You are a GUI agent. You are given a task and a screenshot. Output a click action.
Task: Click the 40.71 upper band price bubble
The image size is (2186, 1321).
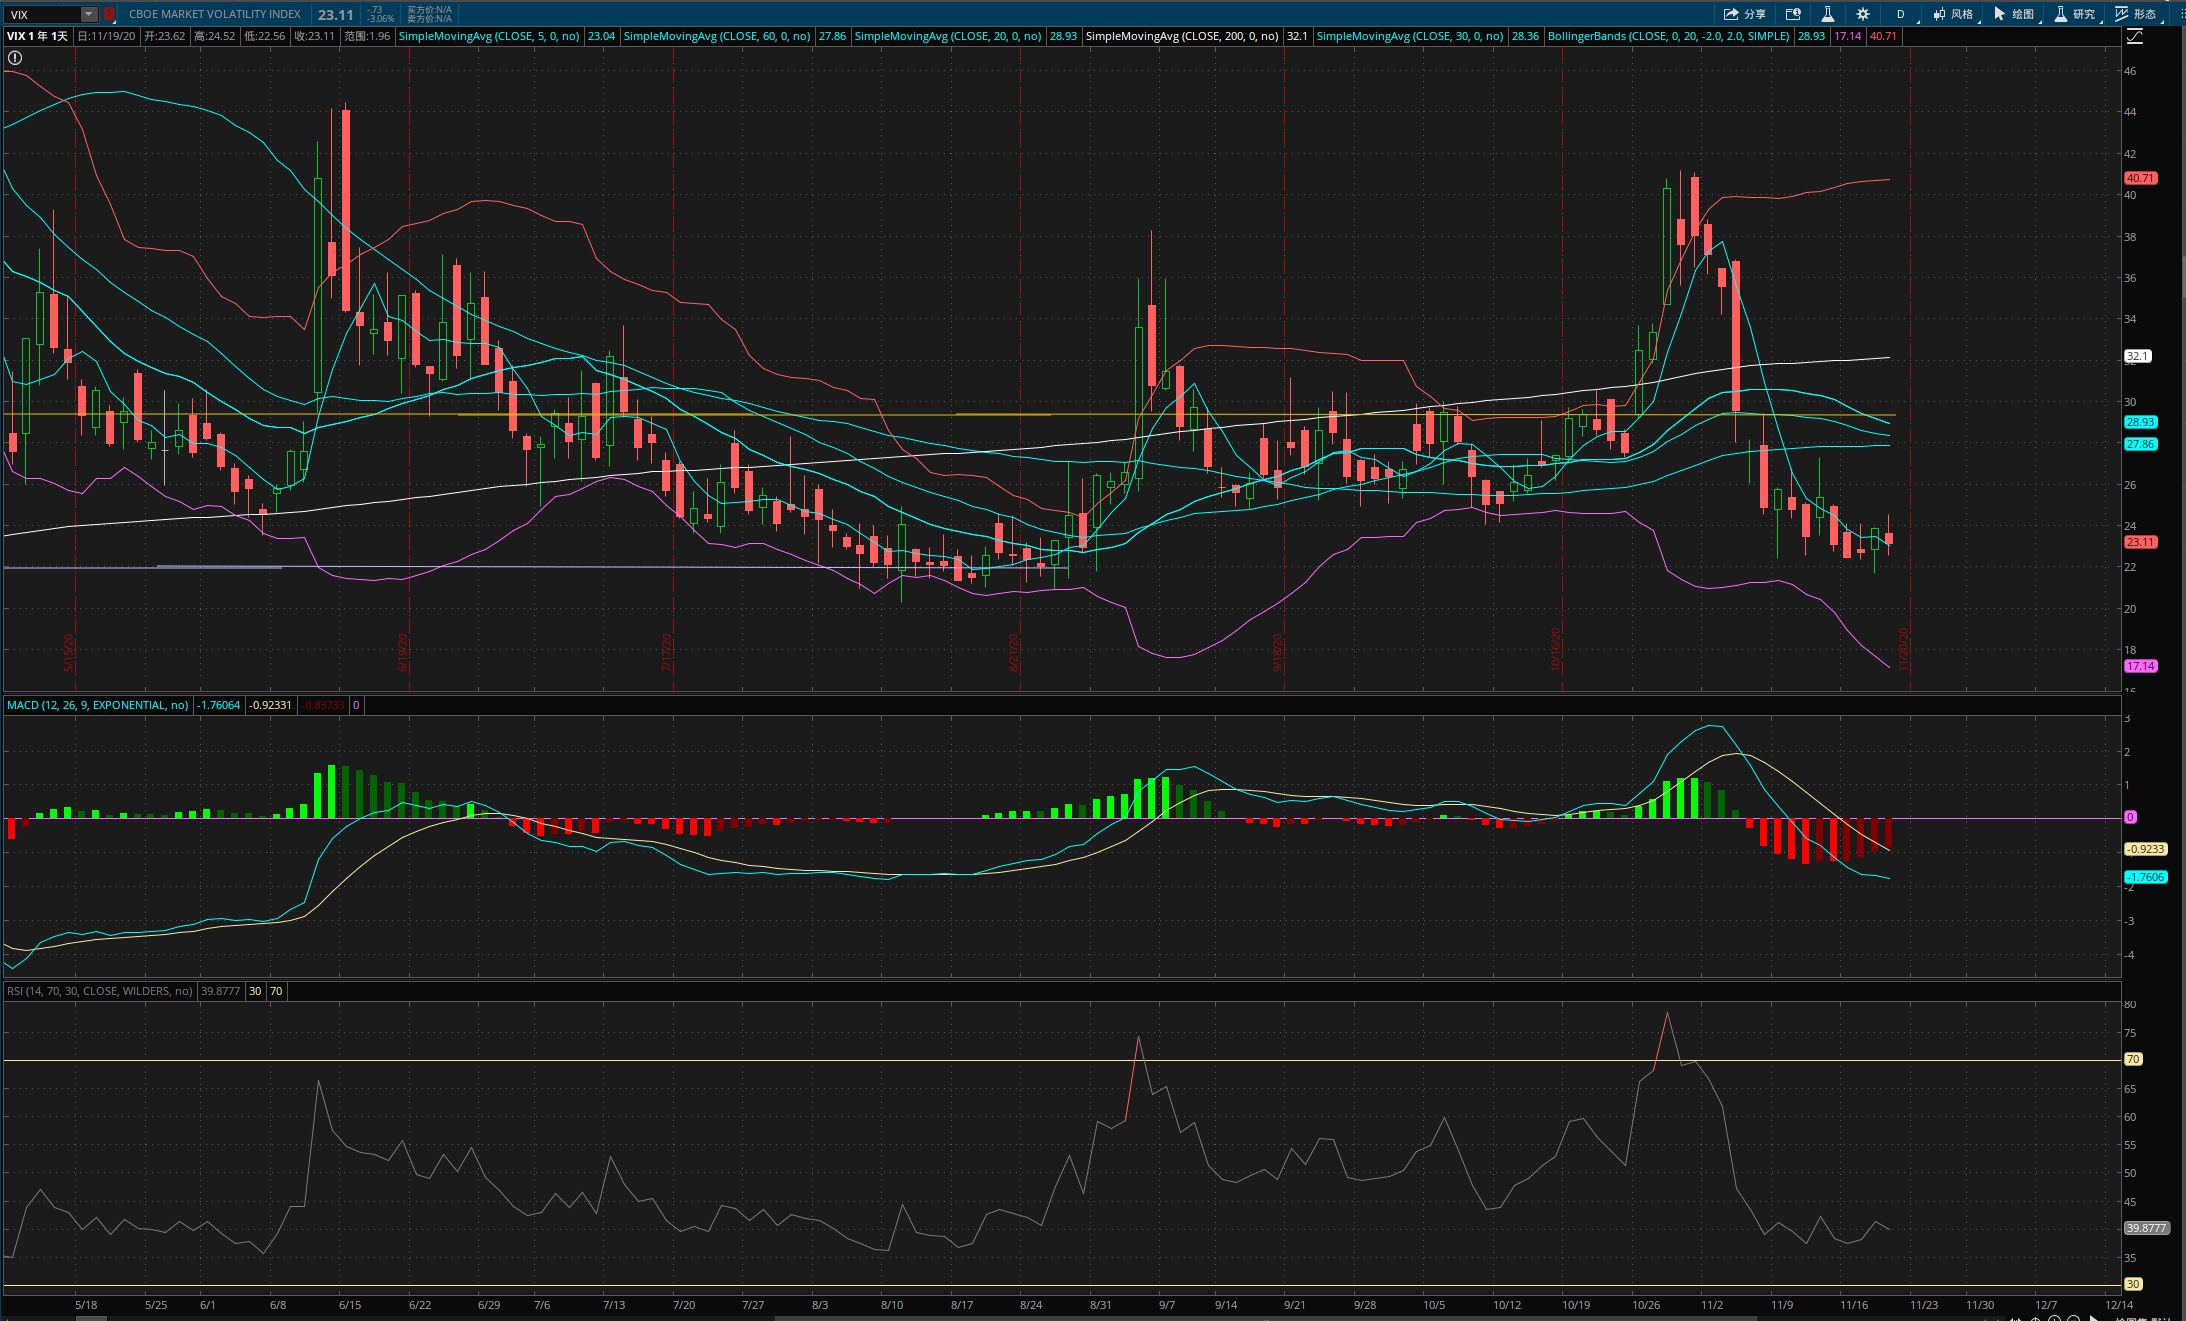[2140, 178]
